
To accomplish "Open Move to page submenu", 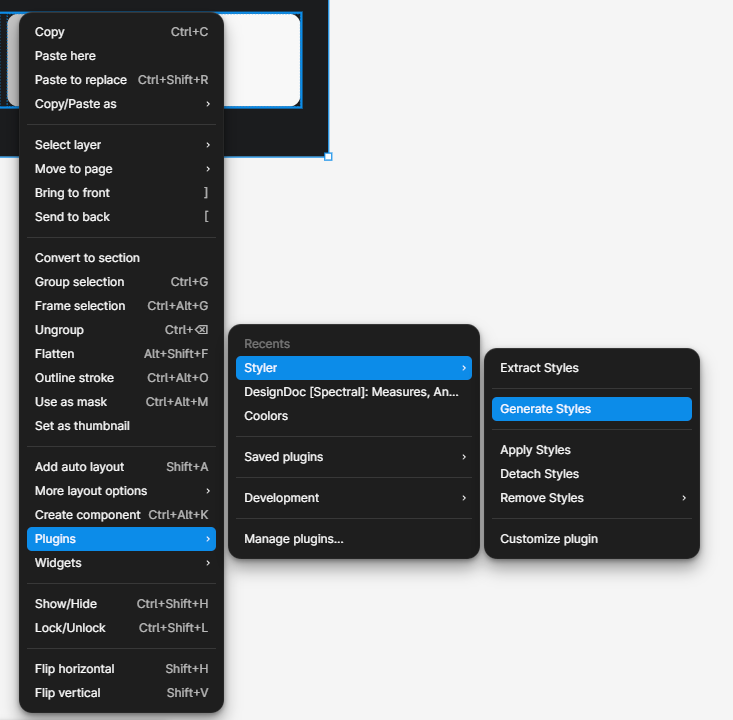I will pos(121,169).
